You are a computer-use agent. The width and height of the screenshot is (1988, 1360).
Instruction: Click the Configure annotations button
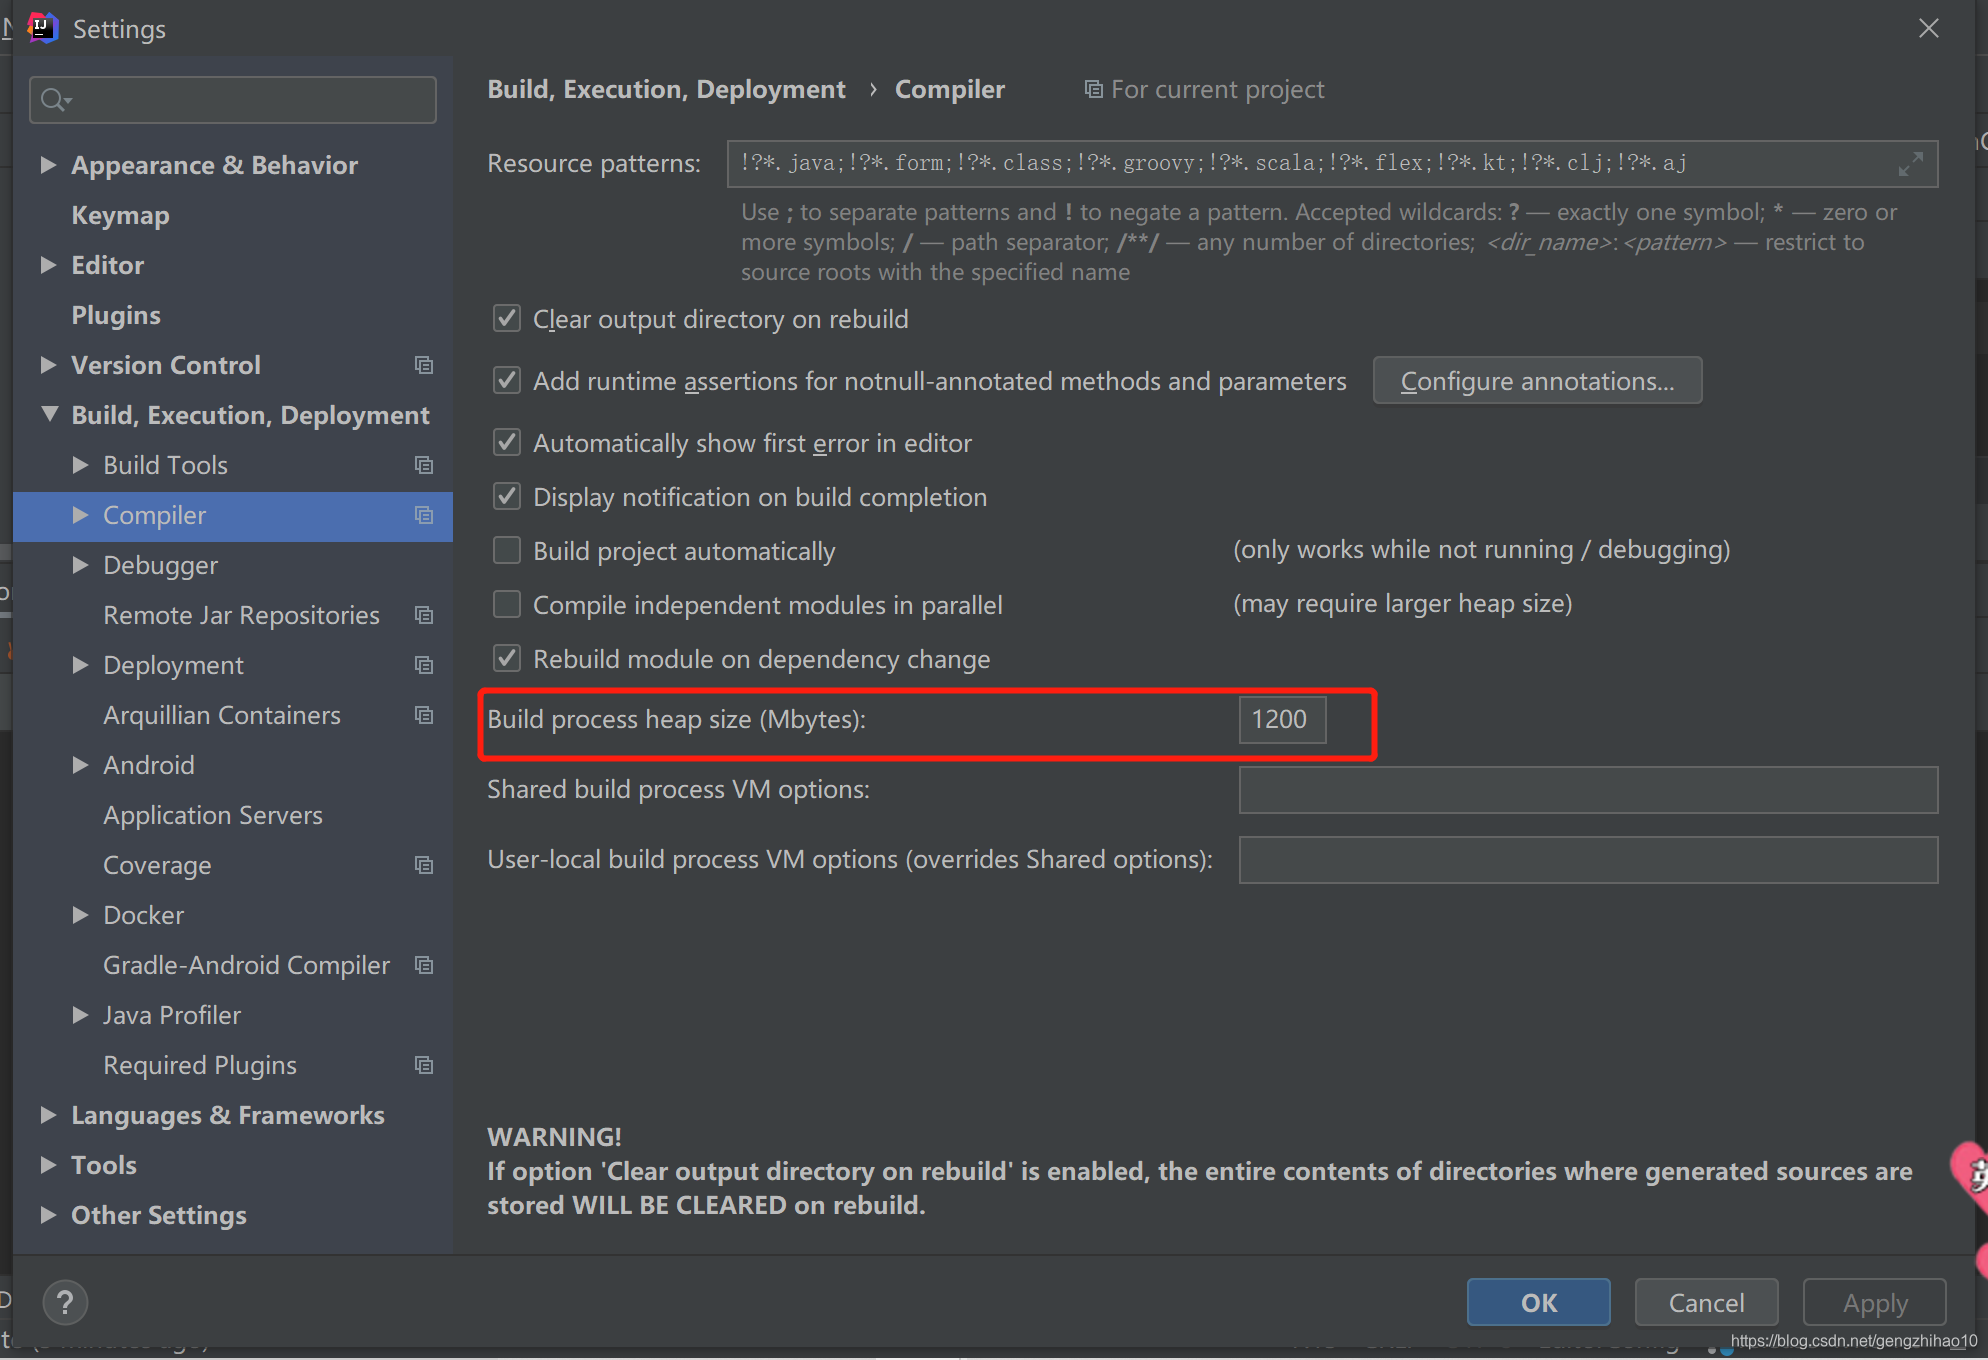point(1536,381)
